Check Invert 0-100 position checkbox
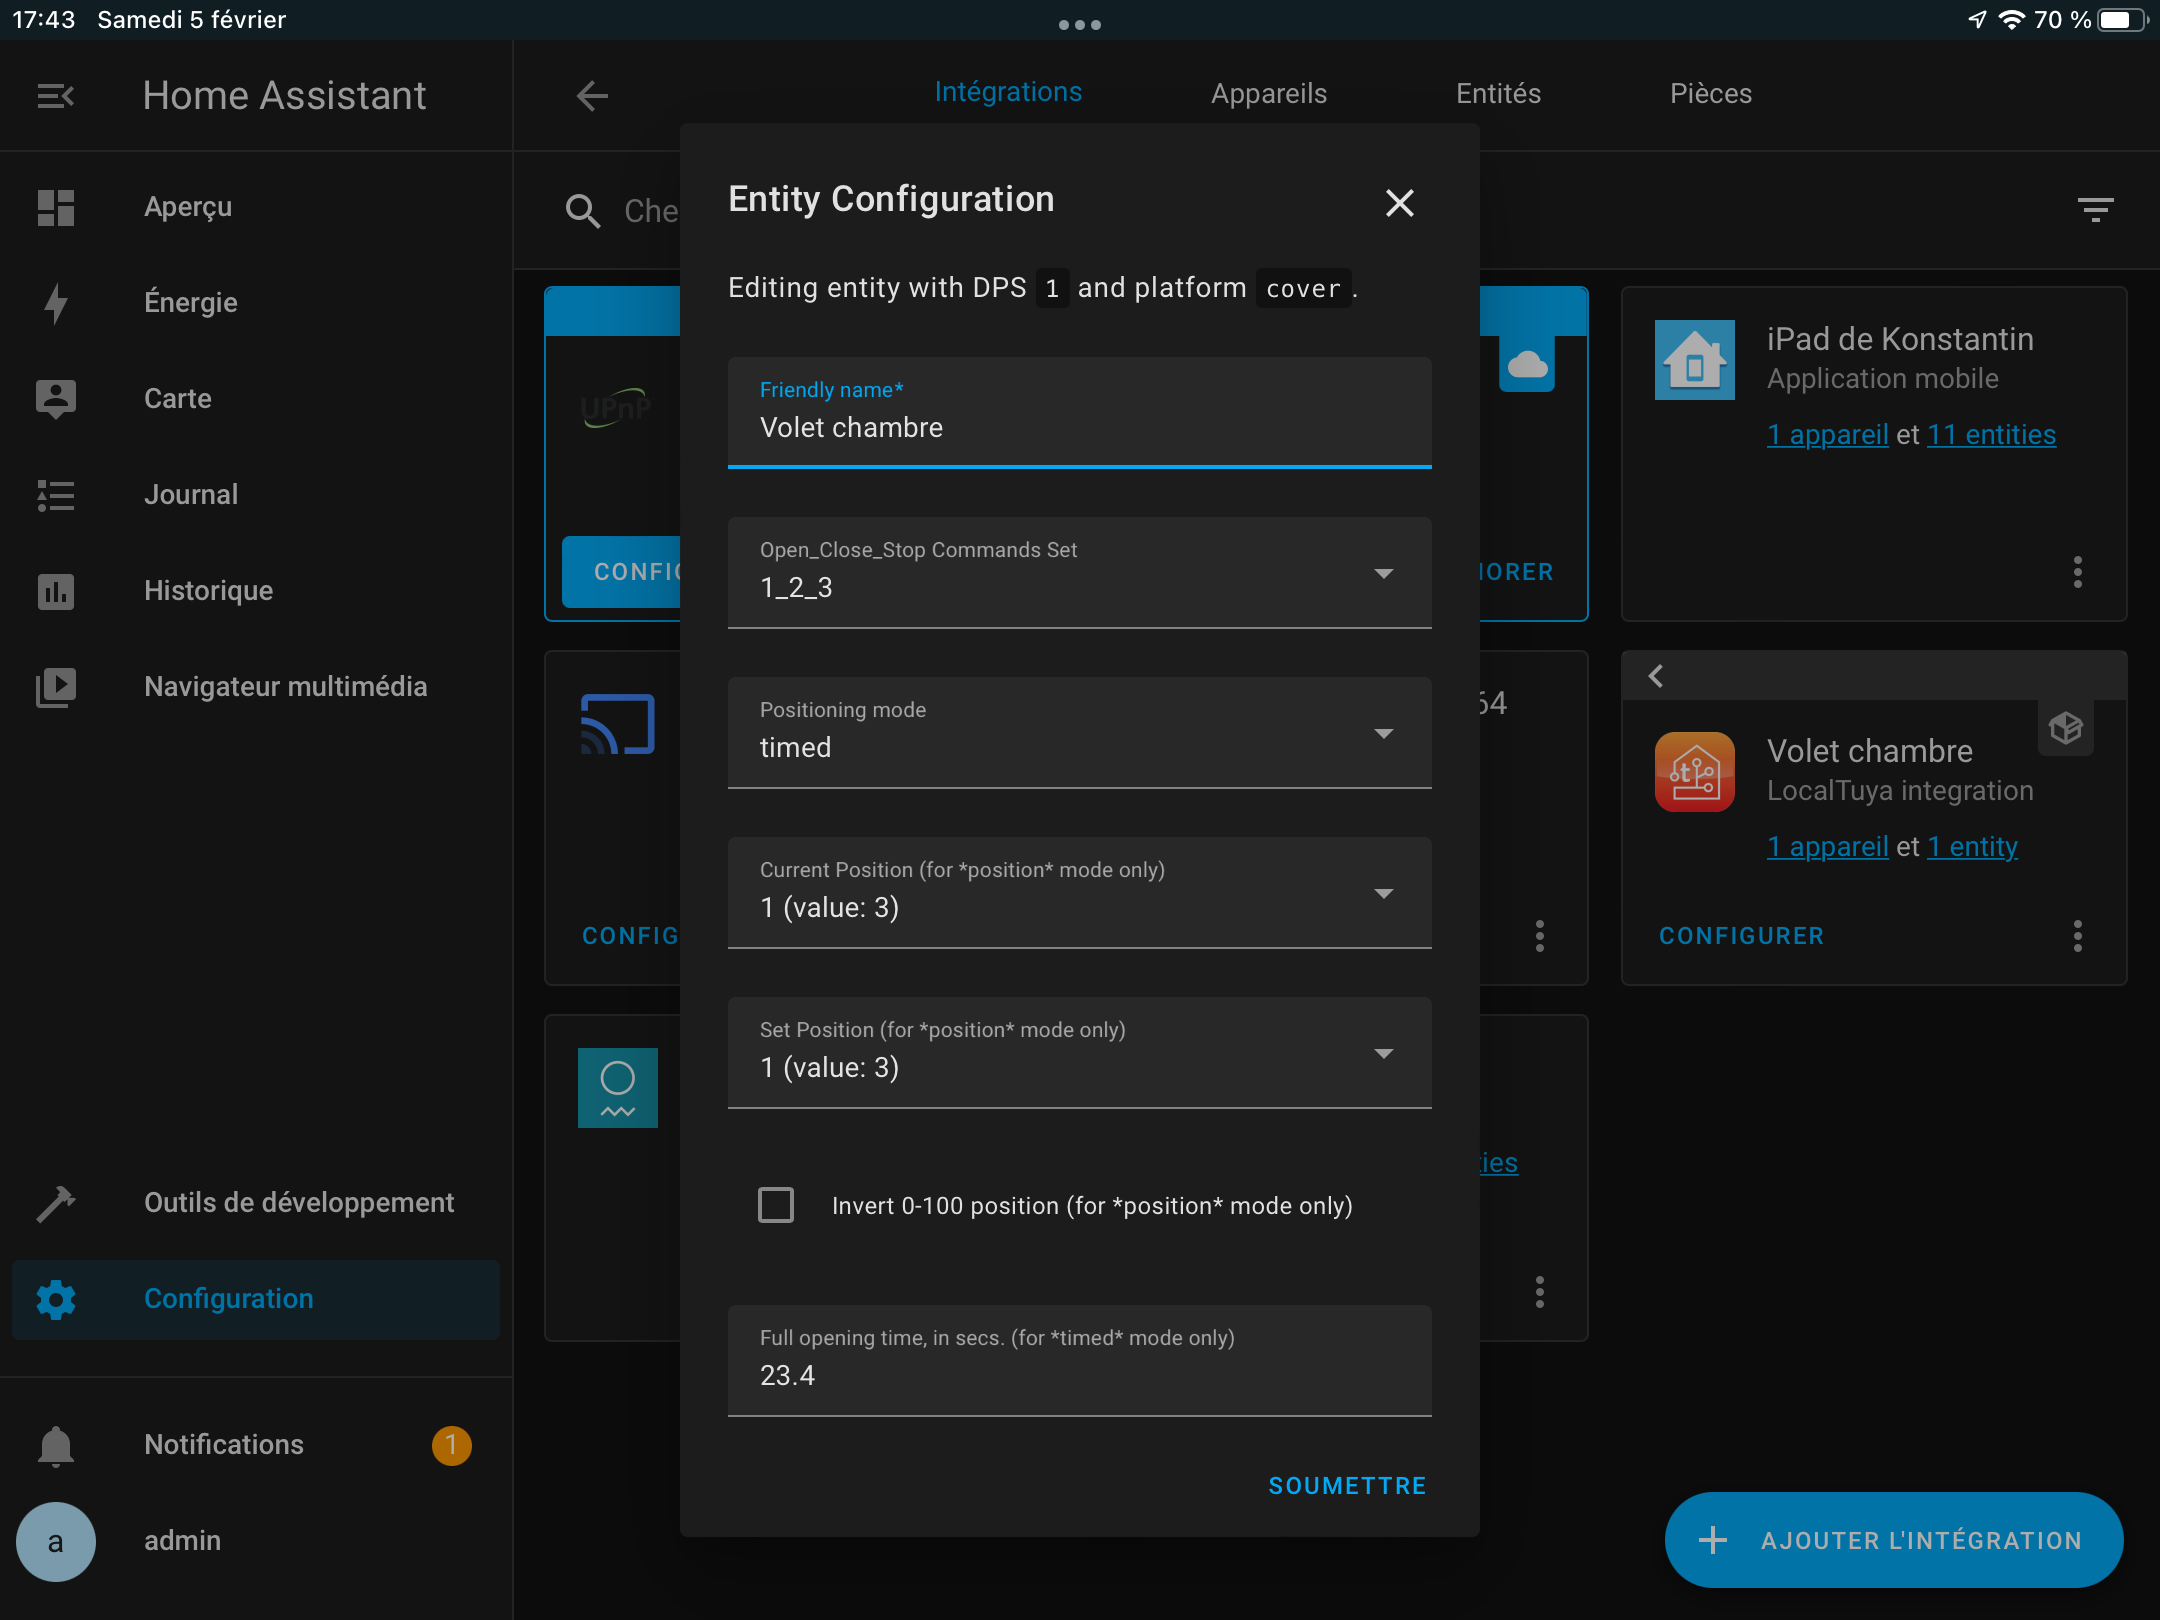The image size is (2160, 1620). point(776,1205)
